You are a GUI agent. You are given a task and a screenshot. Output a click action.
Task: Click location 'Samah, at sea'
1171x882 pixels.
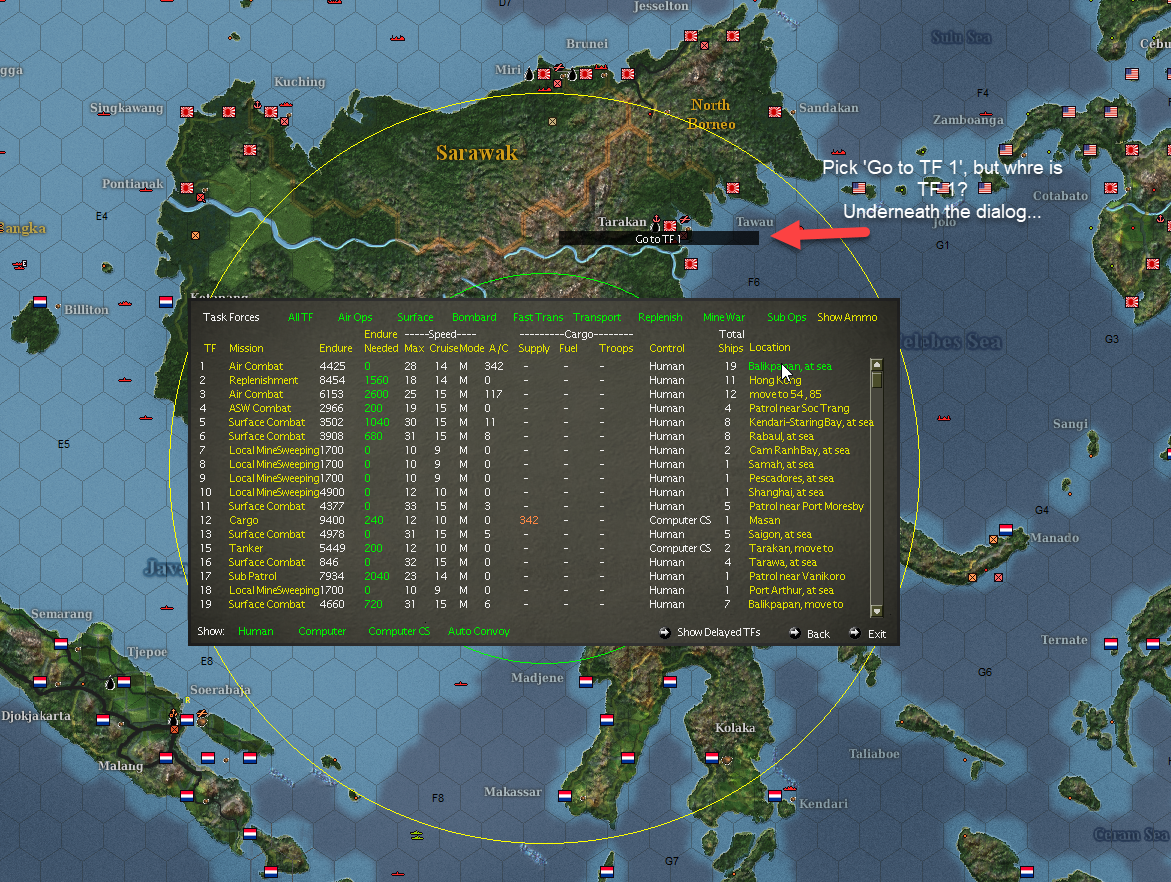click(781, 465)
